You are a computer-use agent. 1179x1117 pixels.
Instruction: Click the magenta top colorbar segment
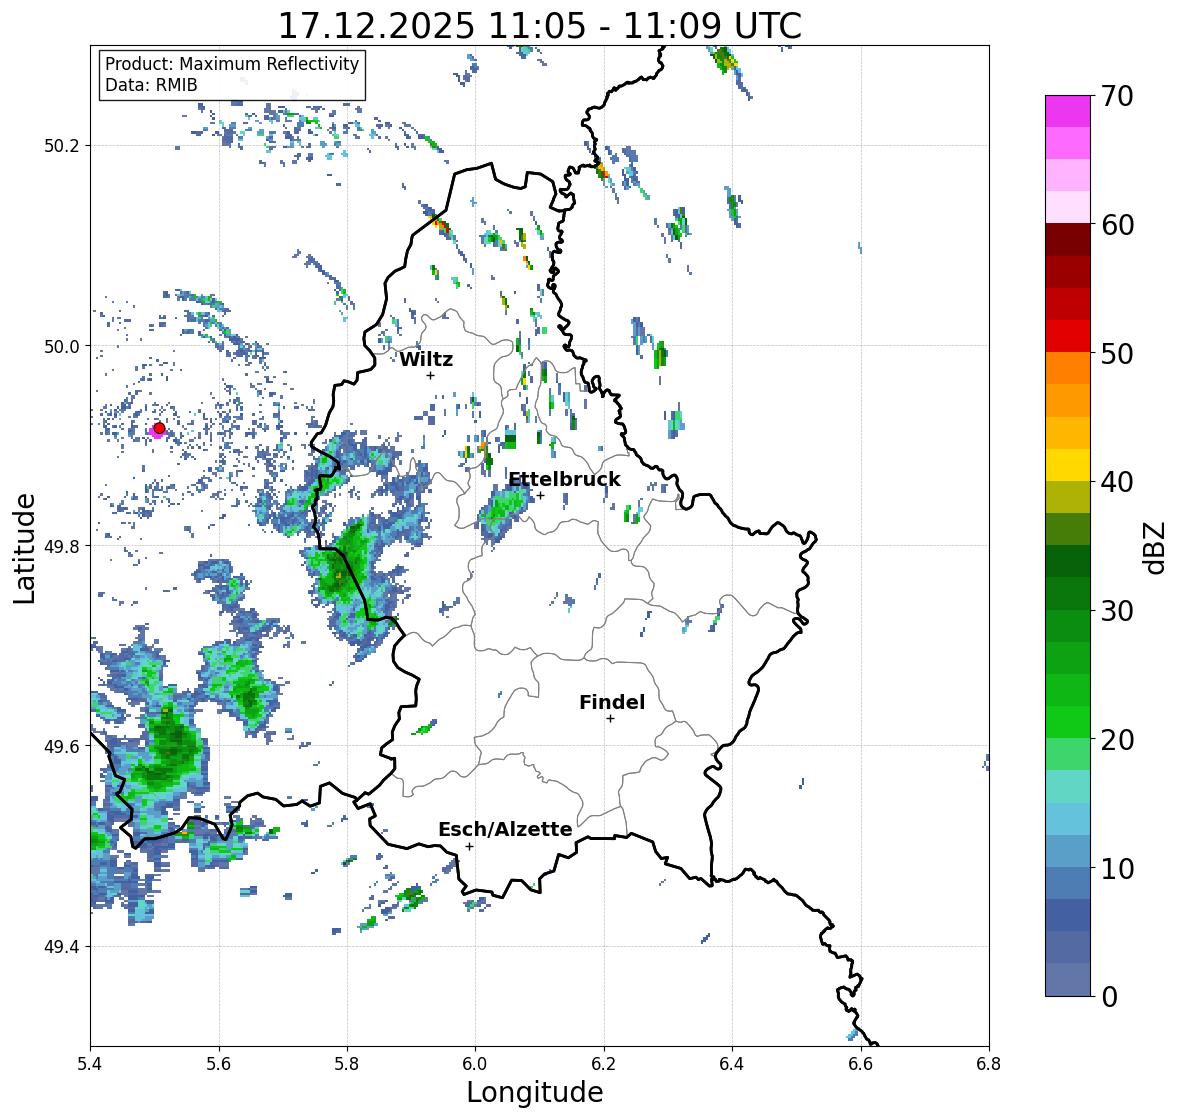pyautogui.click(x=1068, y=111)
